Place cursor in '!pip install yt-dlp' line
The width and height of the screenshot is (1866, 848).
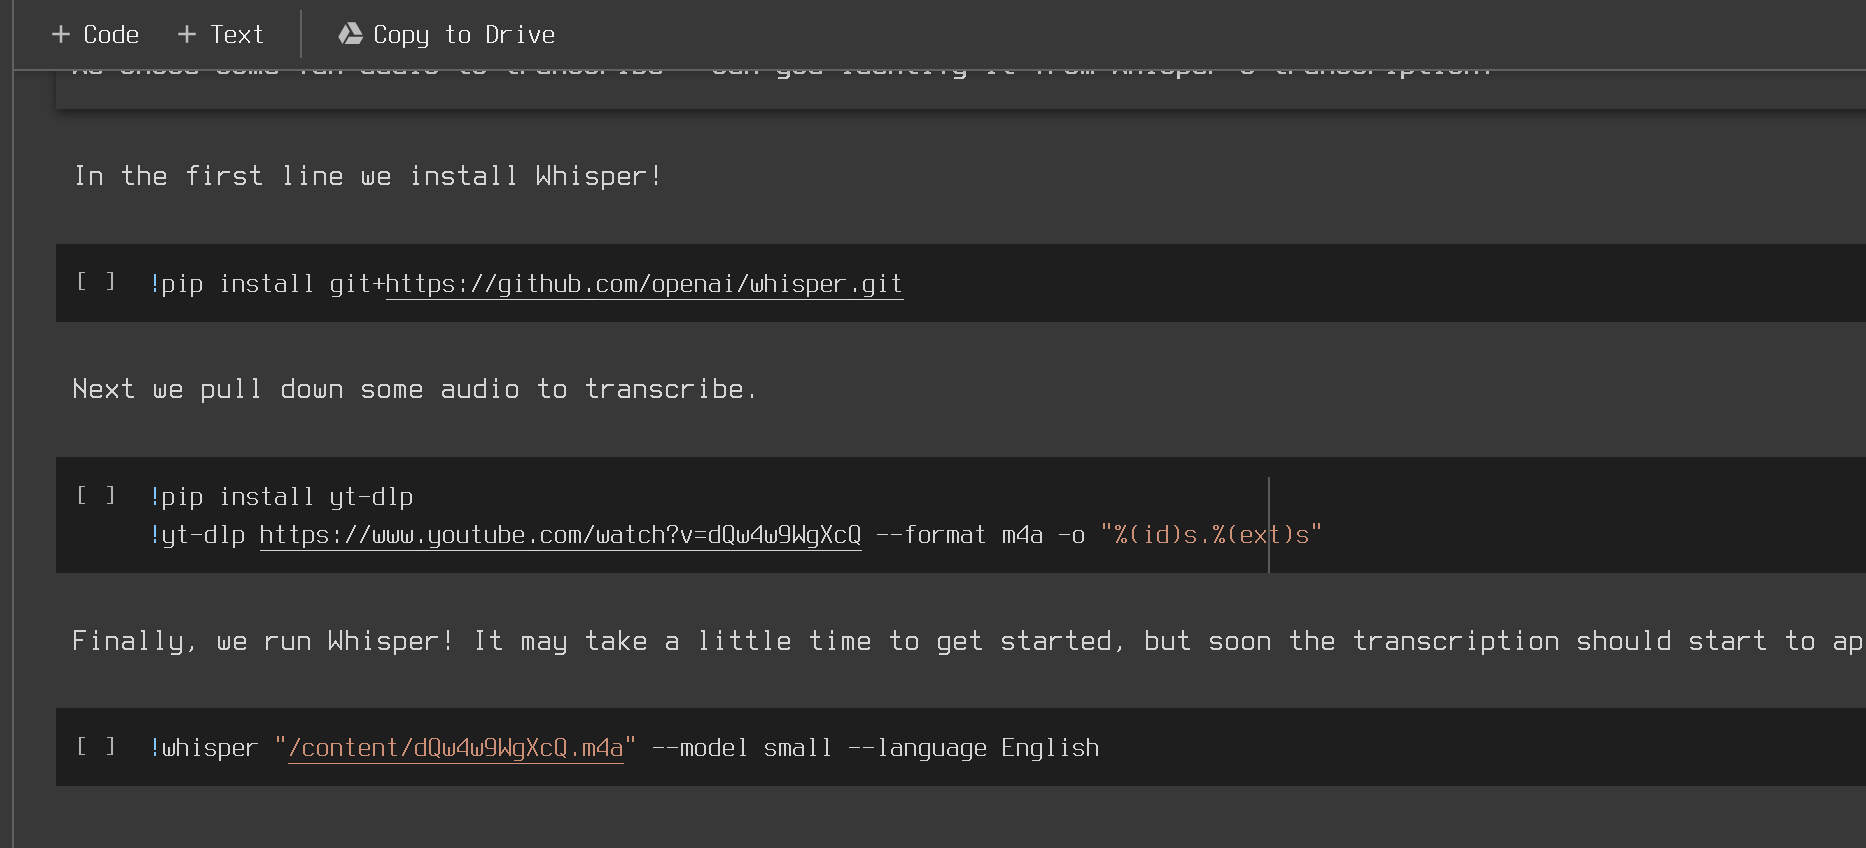[281, 497]
